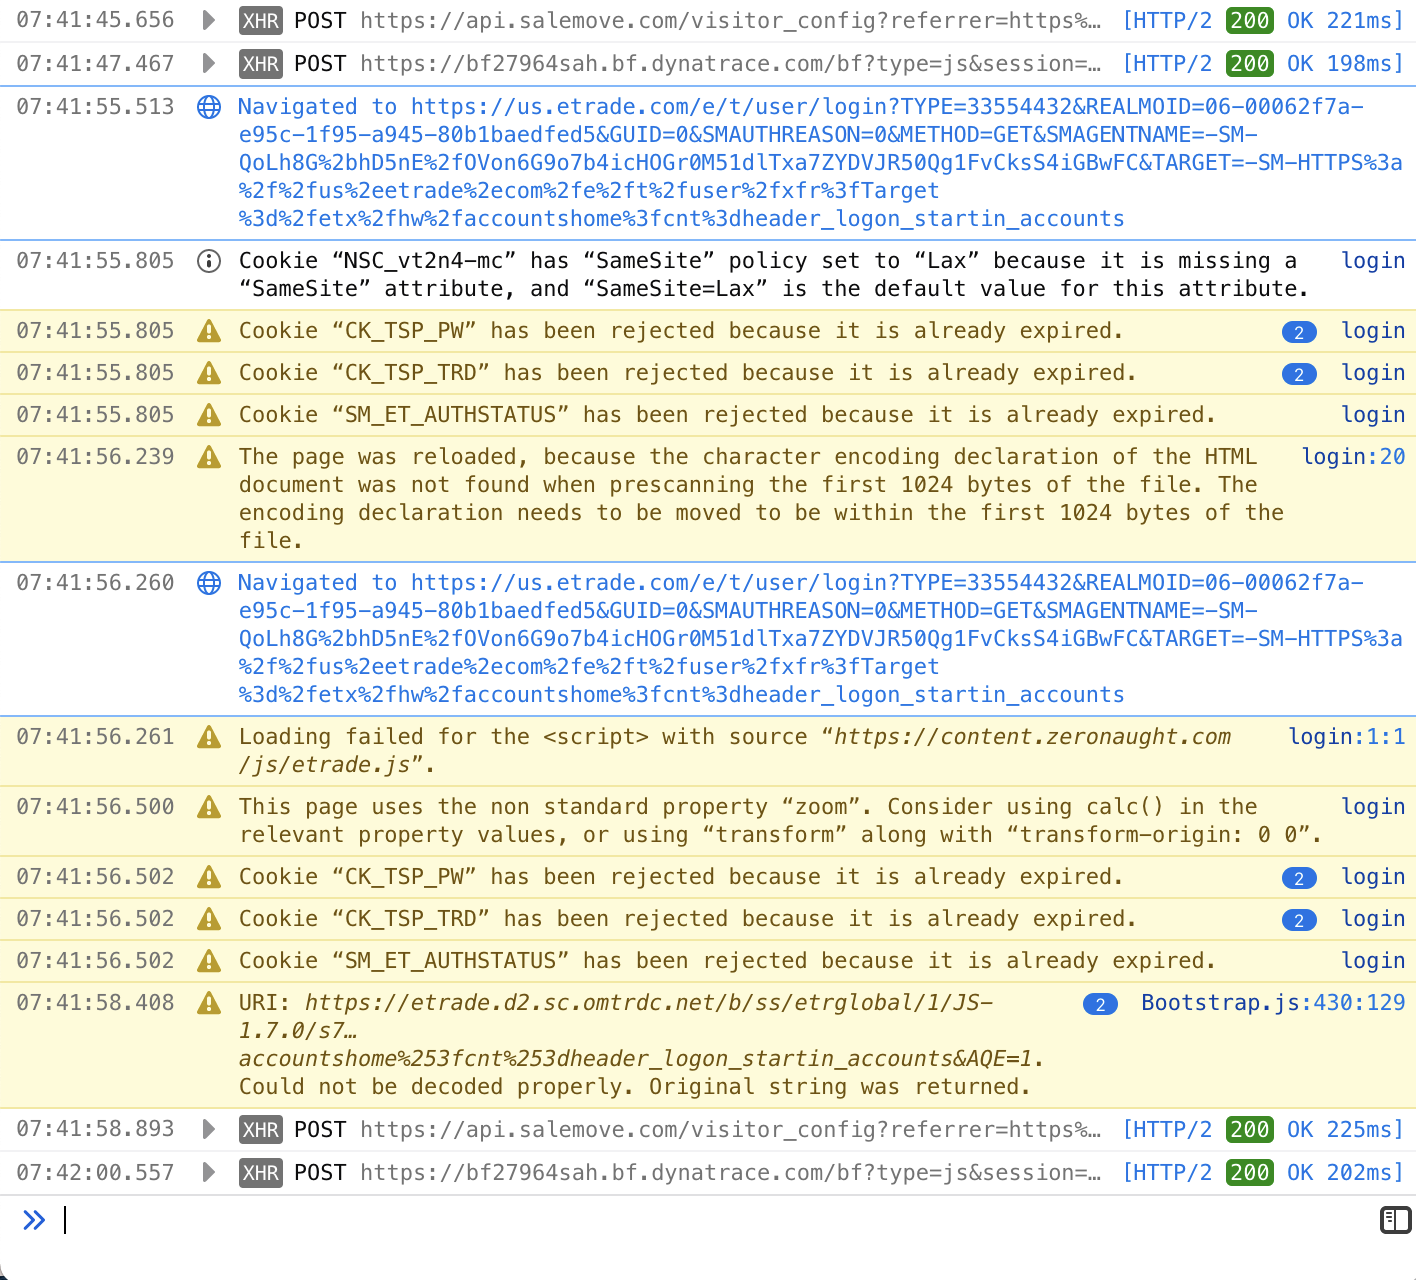The image size is (1416, 1280).
Task: Click the globe icon next to first Navigated entry
Action: (209, 107)
